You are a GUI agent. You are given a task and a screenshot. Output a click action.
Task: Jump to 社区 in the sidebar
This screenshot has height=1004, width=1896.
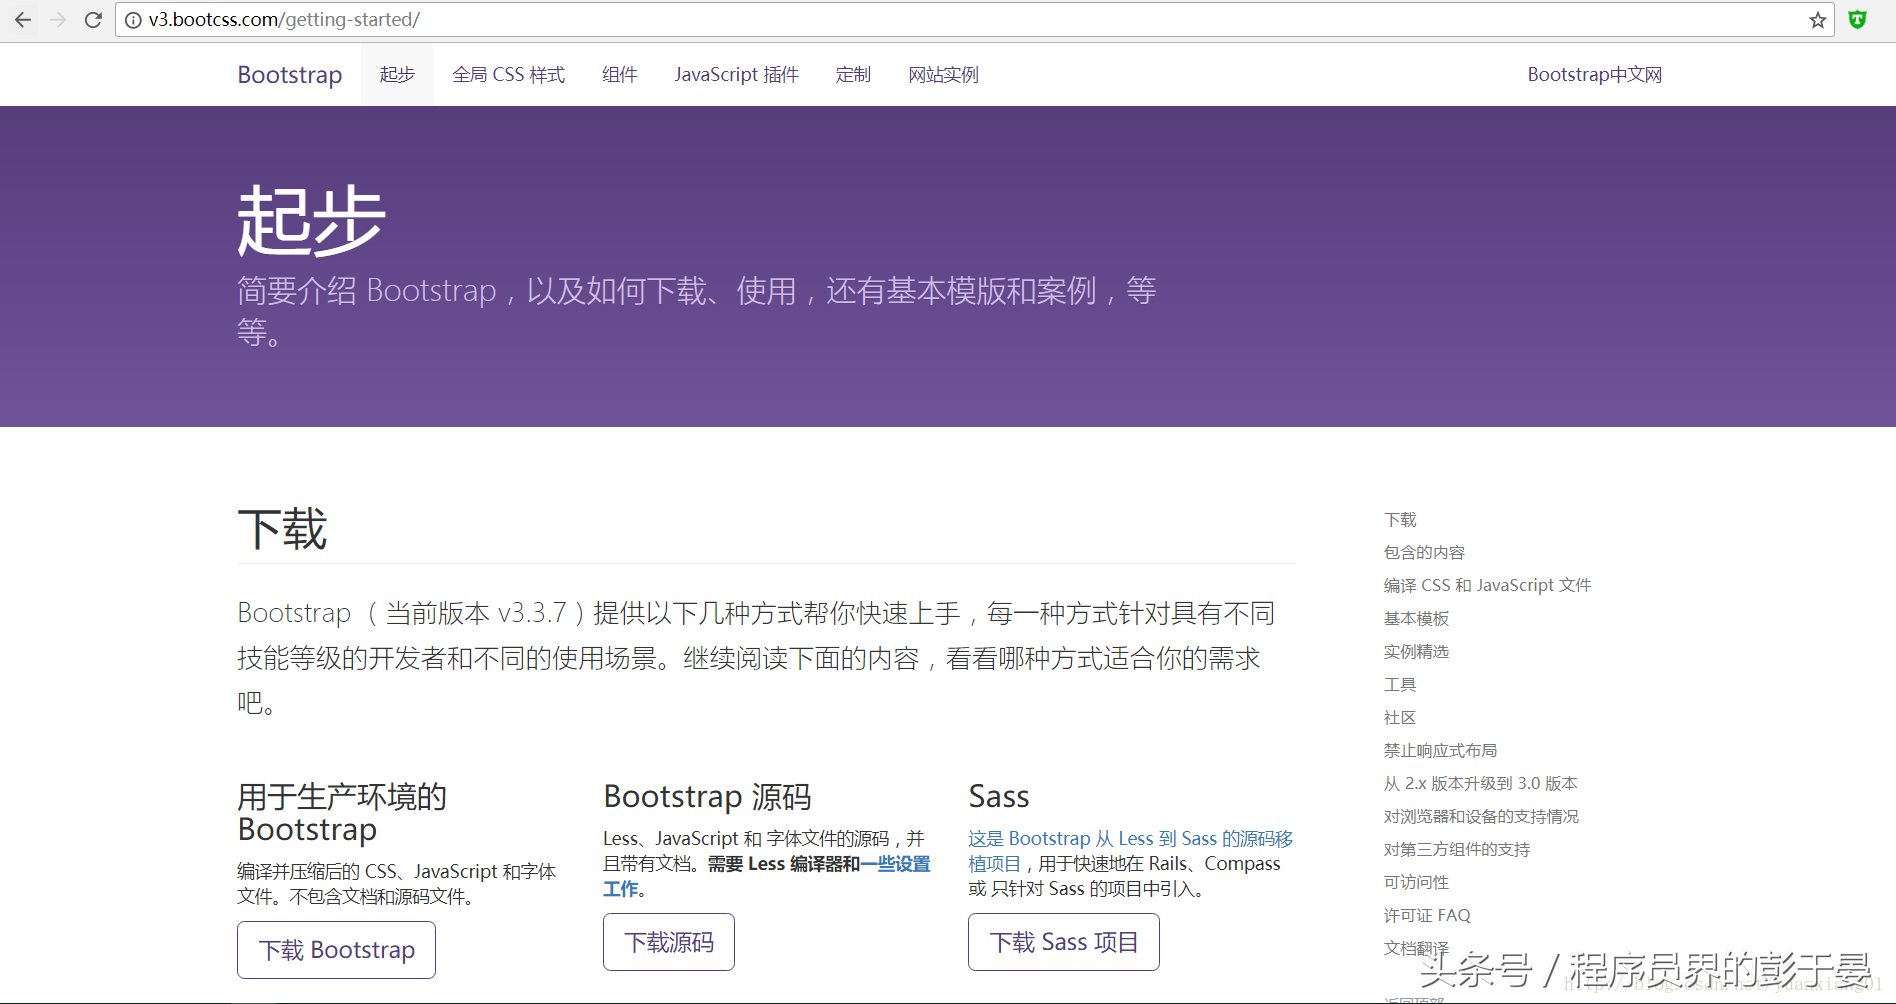tap(1400, 718)
